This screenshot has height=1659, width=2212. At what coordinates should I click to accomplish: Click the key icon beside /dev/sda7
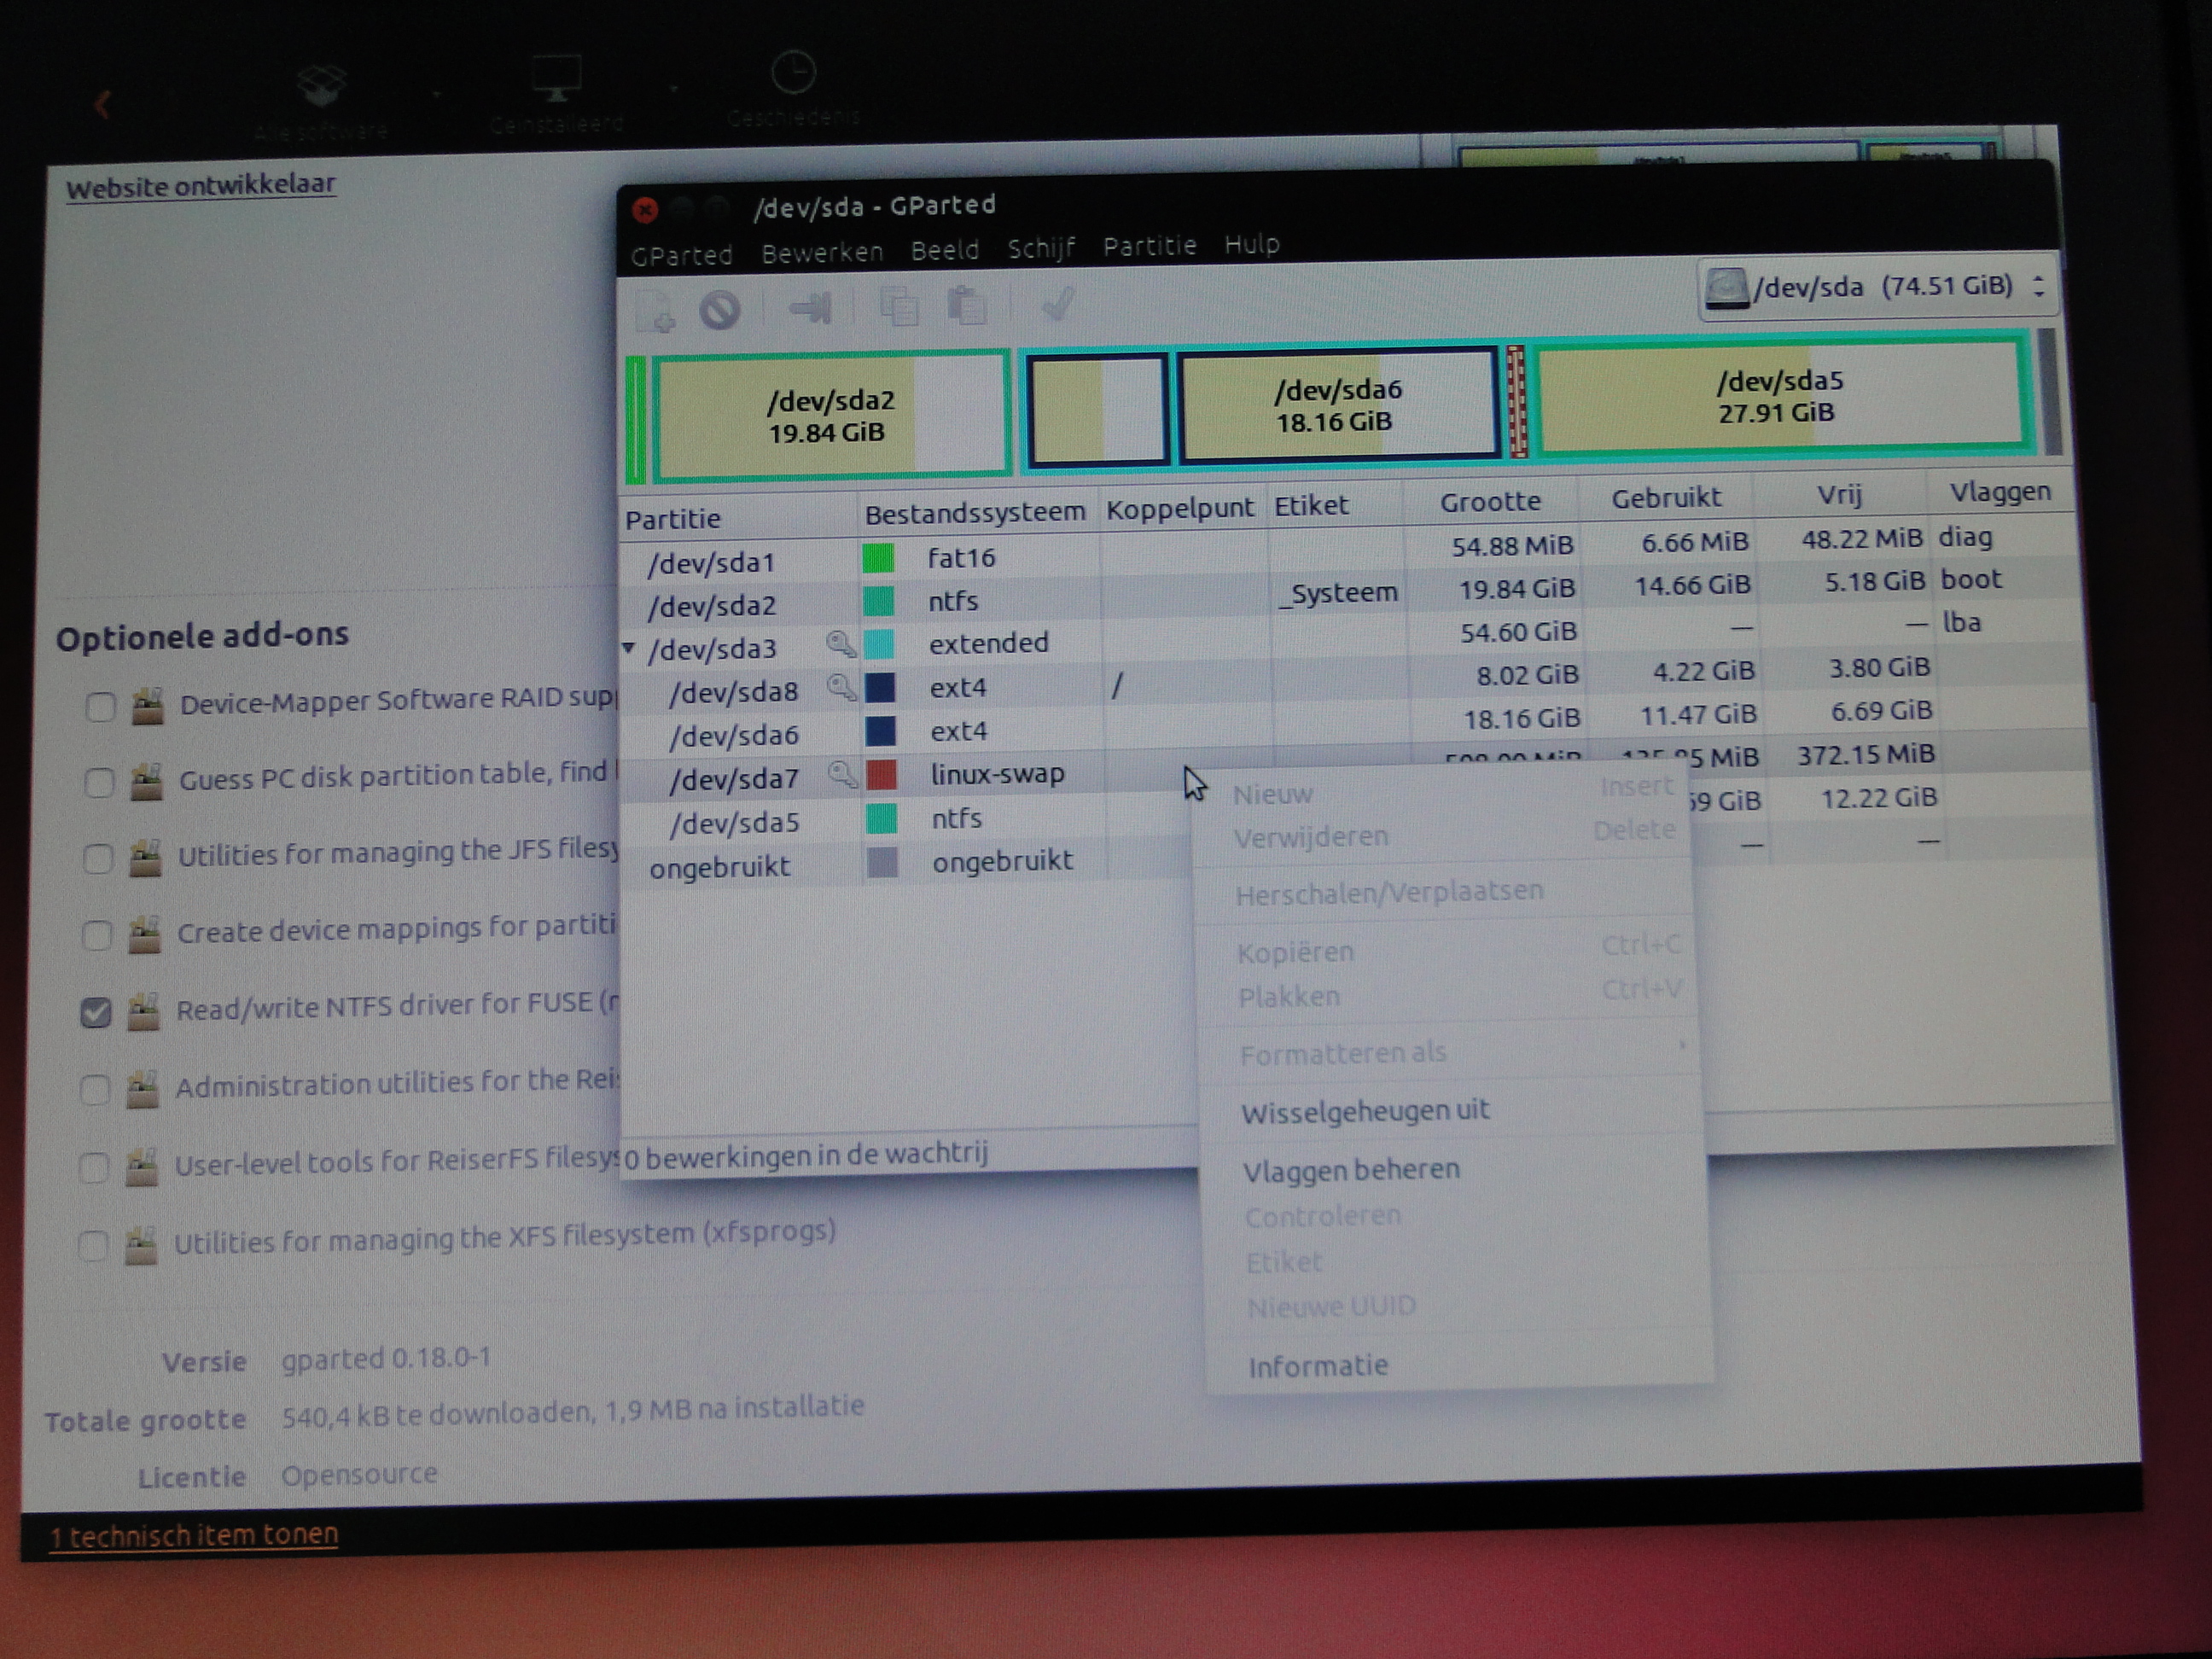pos(842,774)
